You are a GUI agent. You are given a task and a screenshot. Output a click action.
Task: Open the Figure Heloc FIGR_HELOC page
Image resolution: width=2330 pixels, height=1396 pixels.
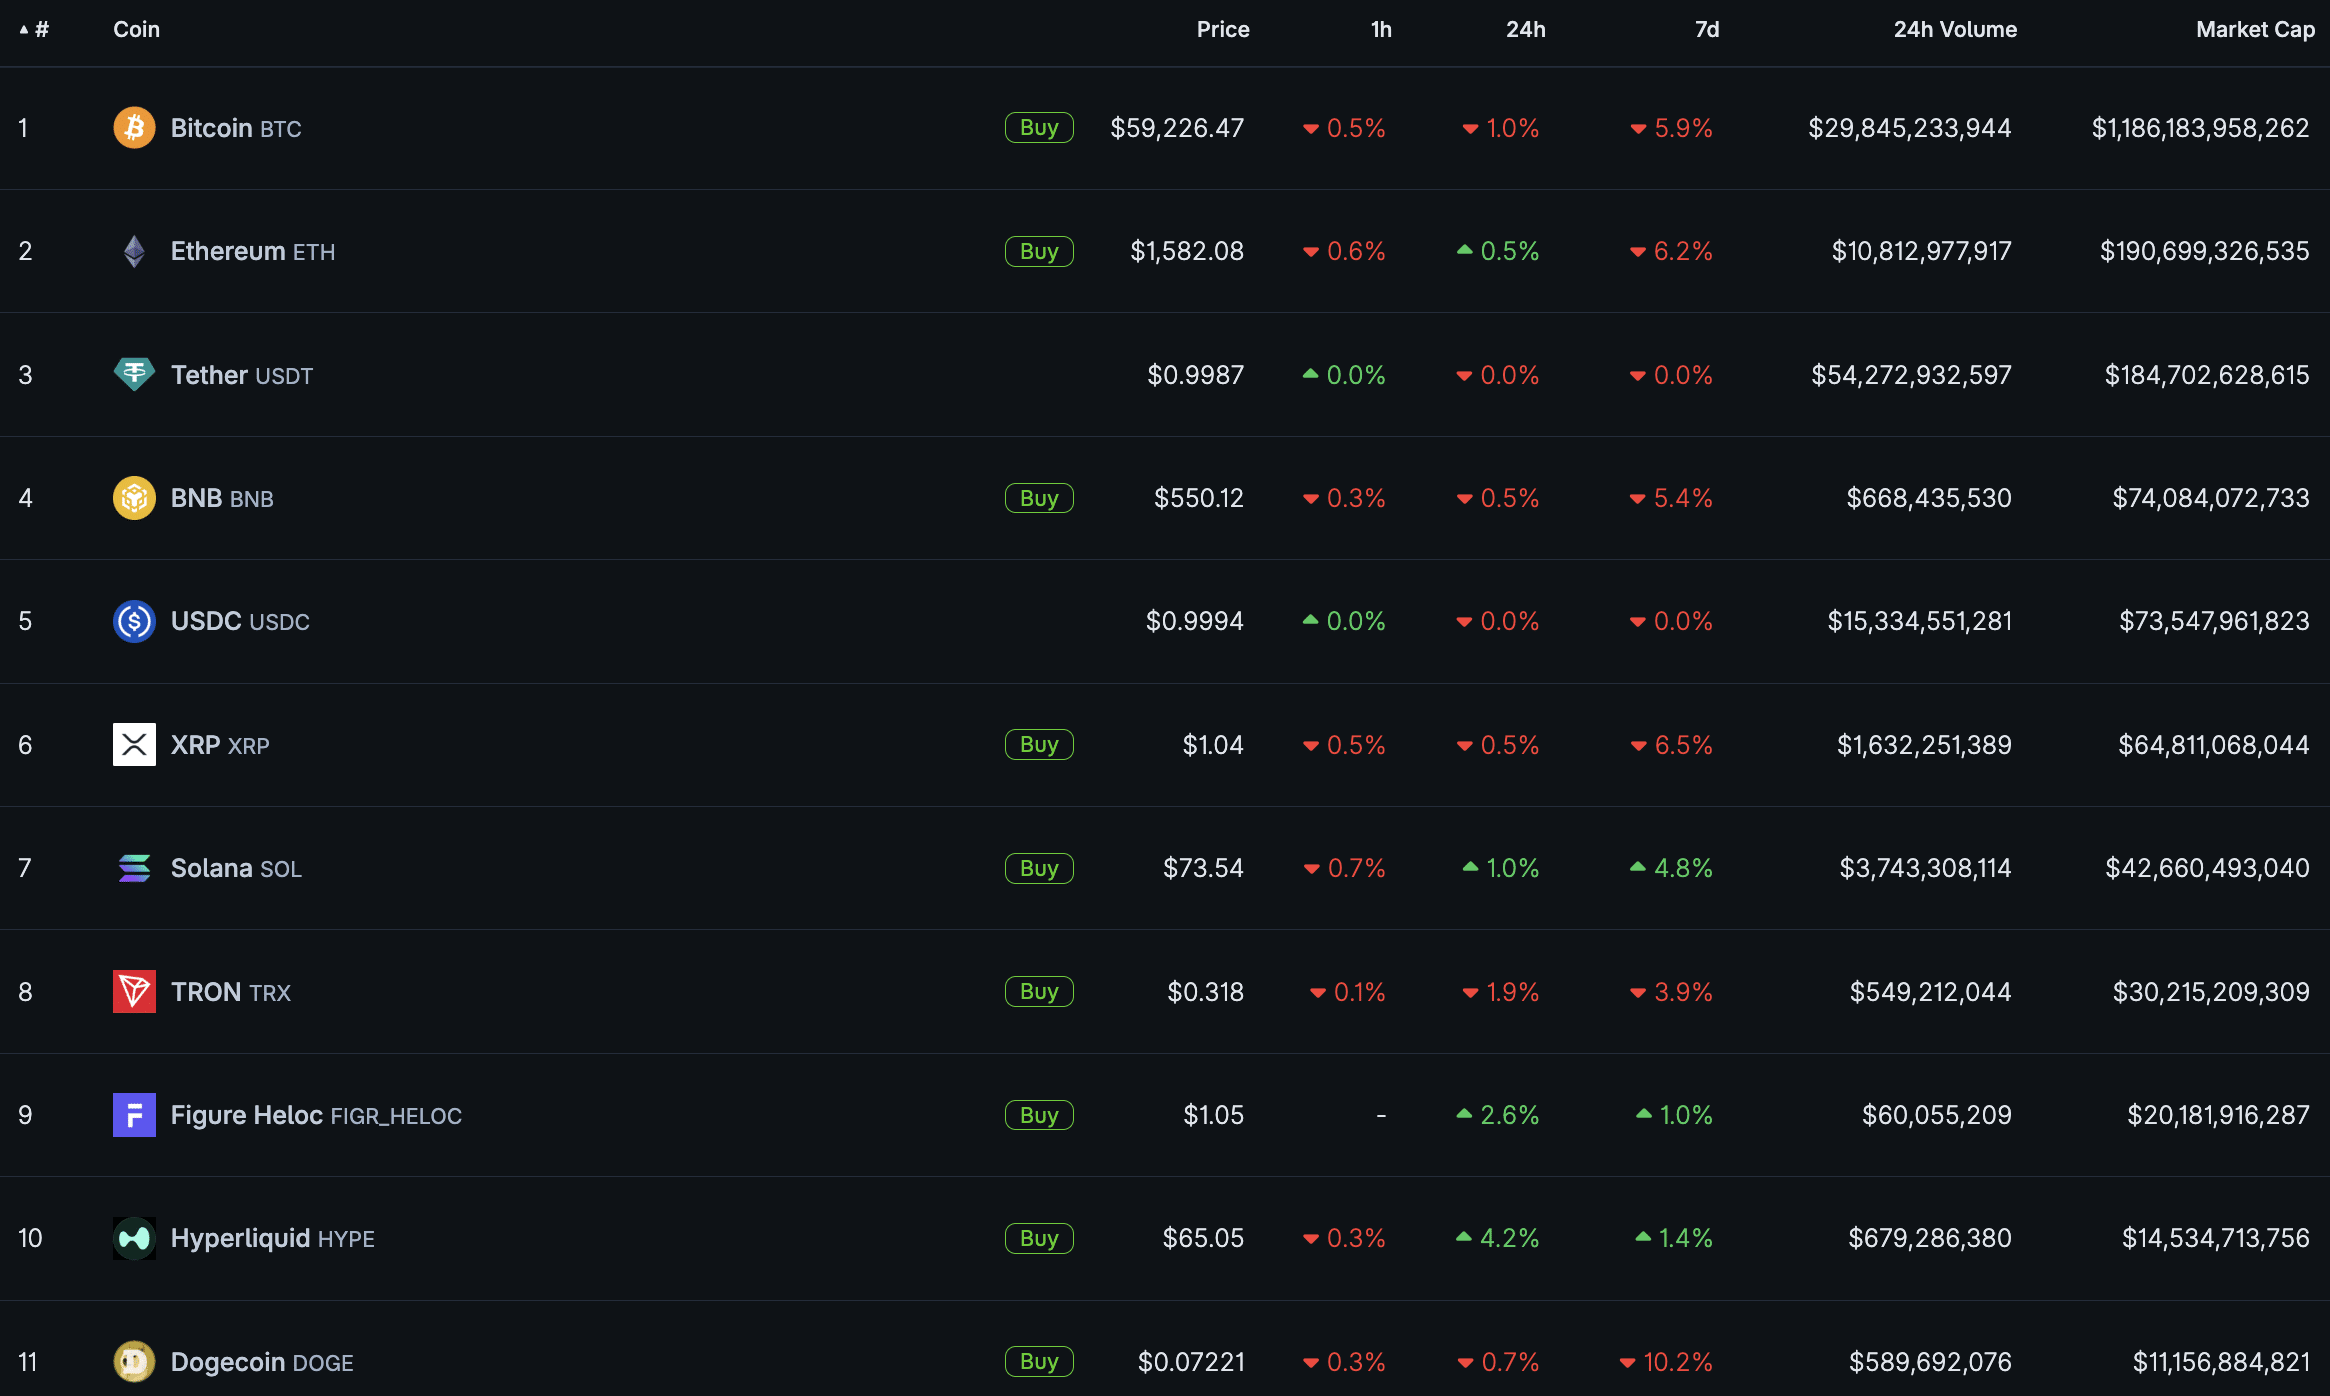tap(316, 1115)
